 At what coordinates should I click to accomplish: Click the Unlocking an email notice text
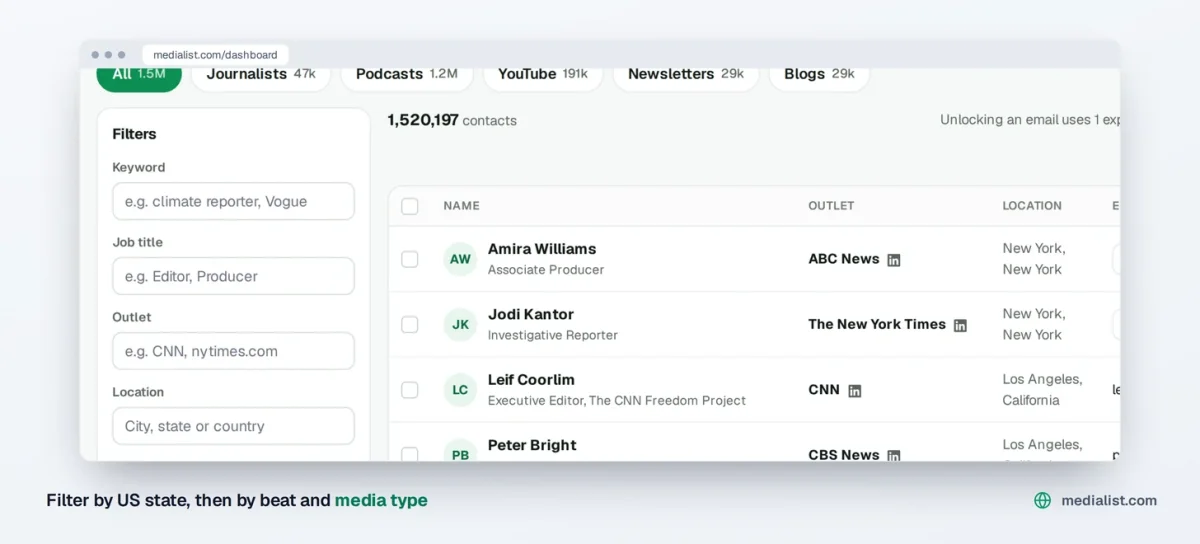point(1030,120)
